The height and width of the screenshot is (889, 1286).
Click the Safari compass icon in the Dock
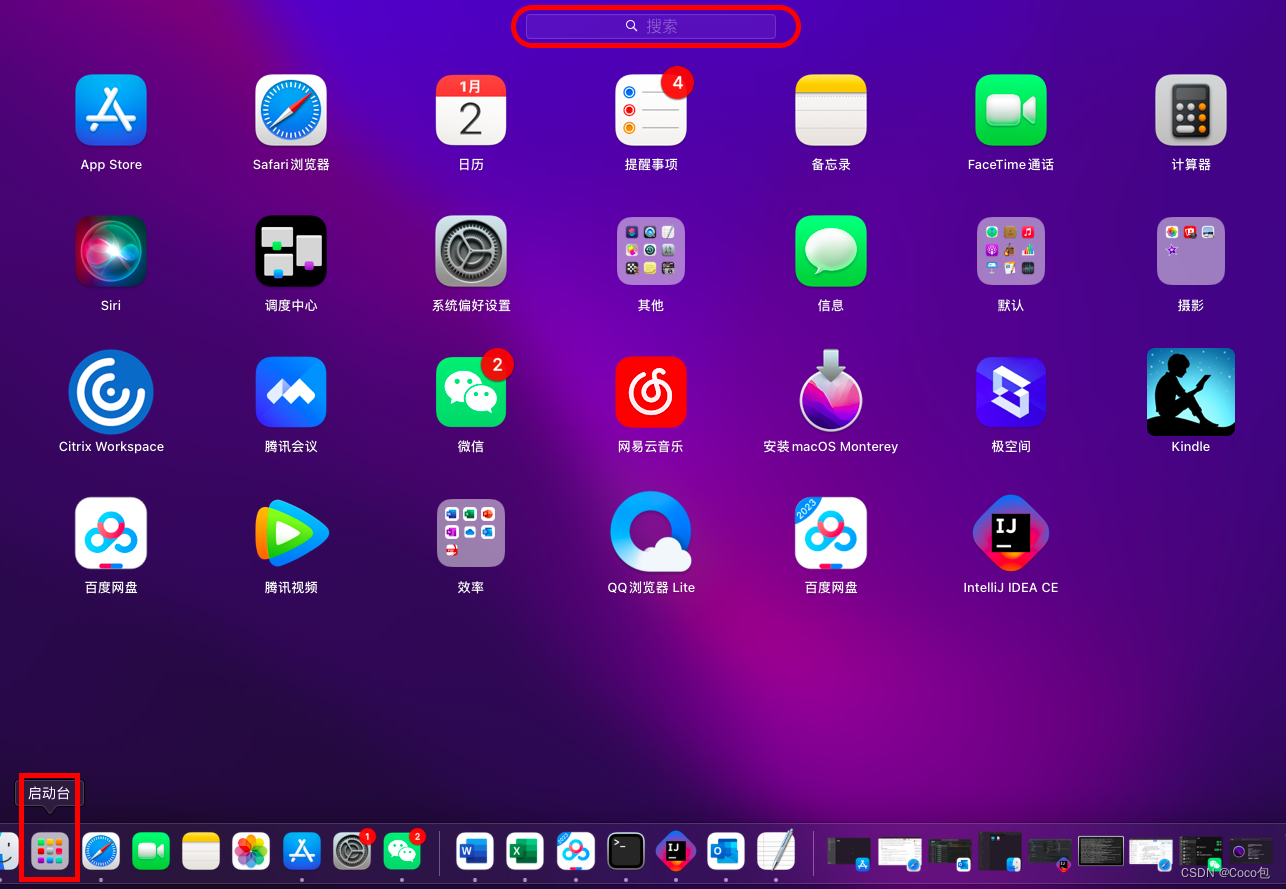tap(101, 851)
